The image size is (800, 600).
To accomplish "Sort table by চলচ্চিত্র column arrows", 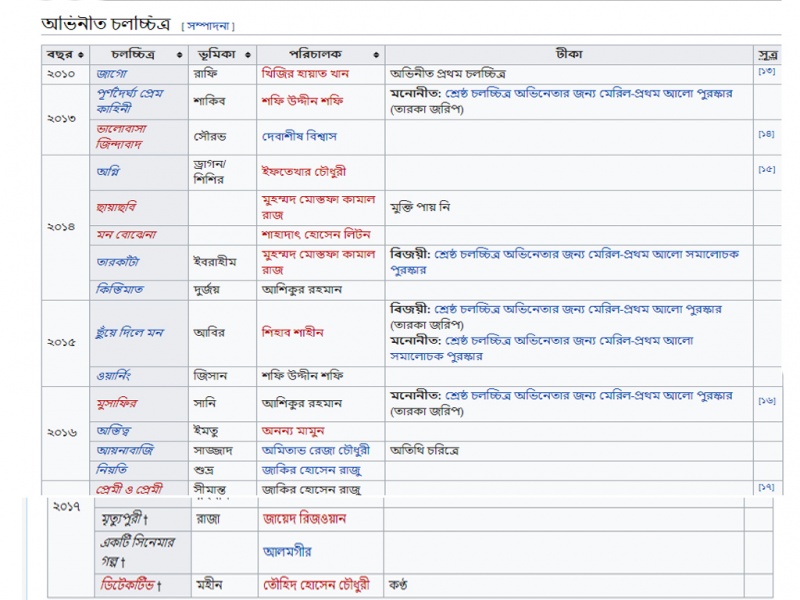I will (180, 55).
